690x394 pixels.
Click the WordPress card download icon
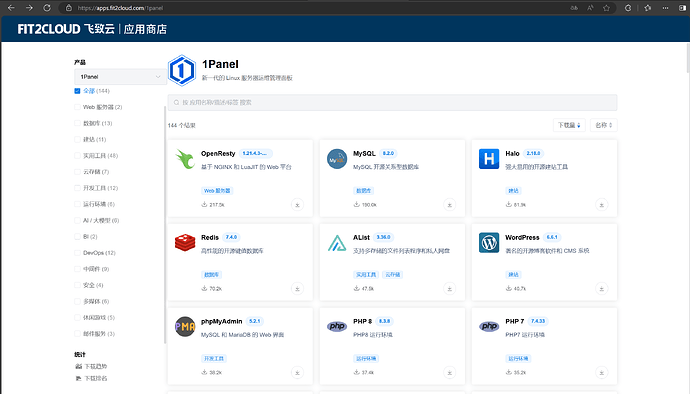click(602, 289)
